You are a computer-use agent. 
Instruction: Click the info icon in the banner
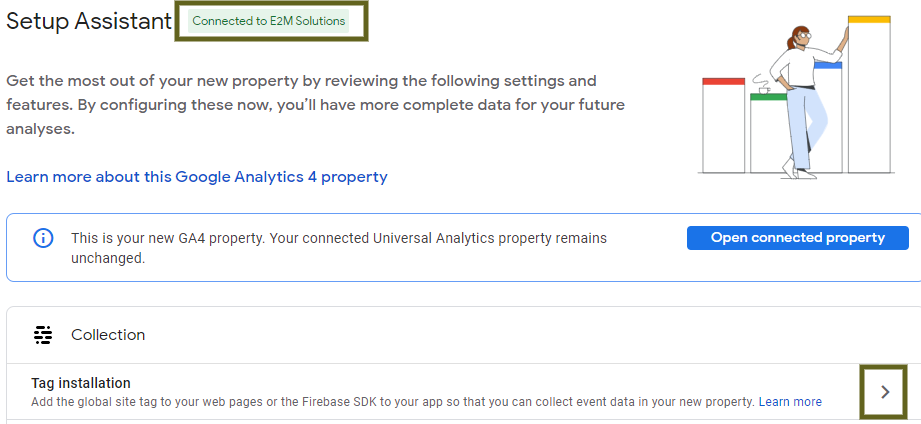(43, 238)
